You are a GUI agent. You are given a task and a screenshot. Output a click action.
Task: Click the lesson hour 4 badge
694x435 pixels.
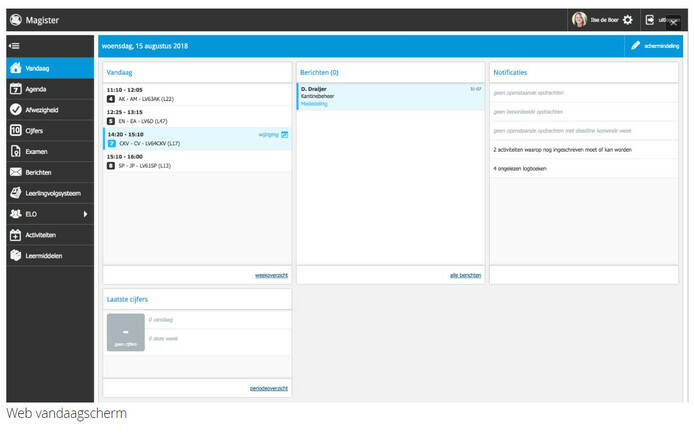pos(111,99)
